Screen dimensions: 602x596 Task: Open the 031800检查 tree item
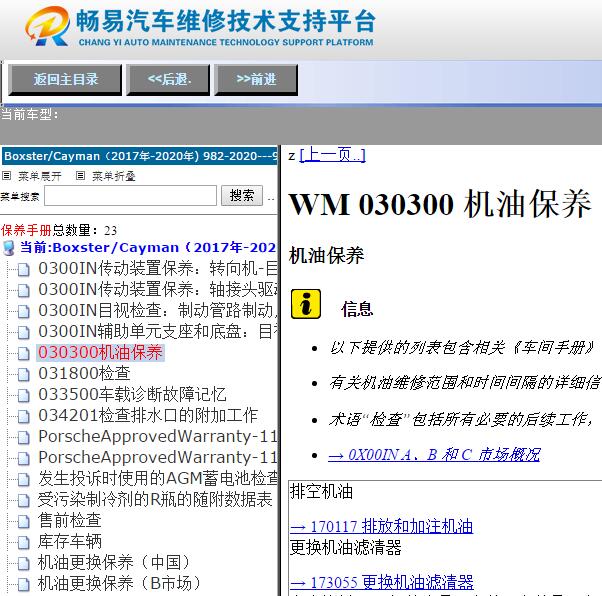click(x=84, y=373)
